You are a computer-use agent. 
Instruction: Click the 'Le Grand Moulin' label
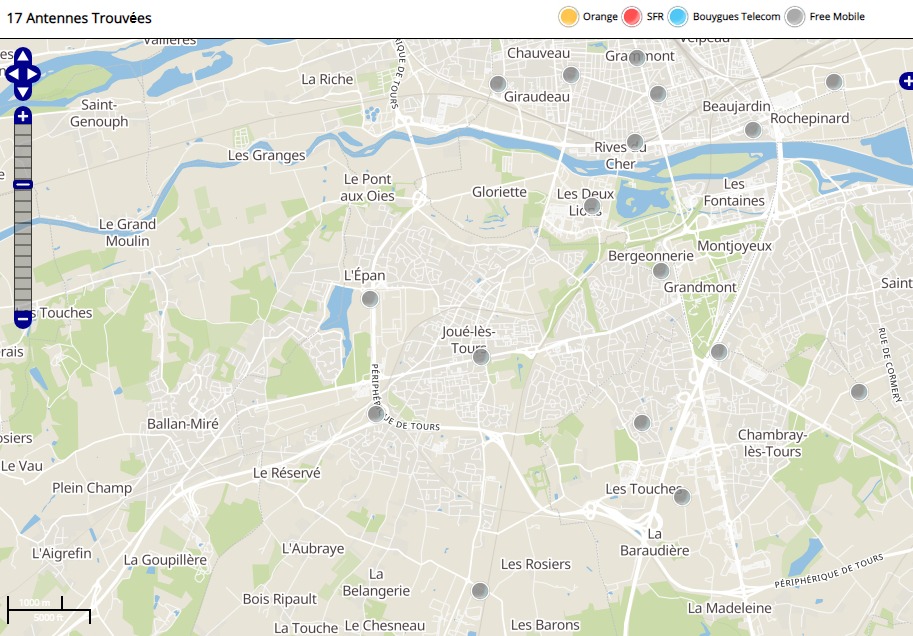coord(128,232)
